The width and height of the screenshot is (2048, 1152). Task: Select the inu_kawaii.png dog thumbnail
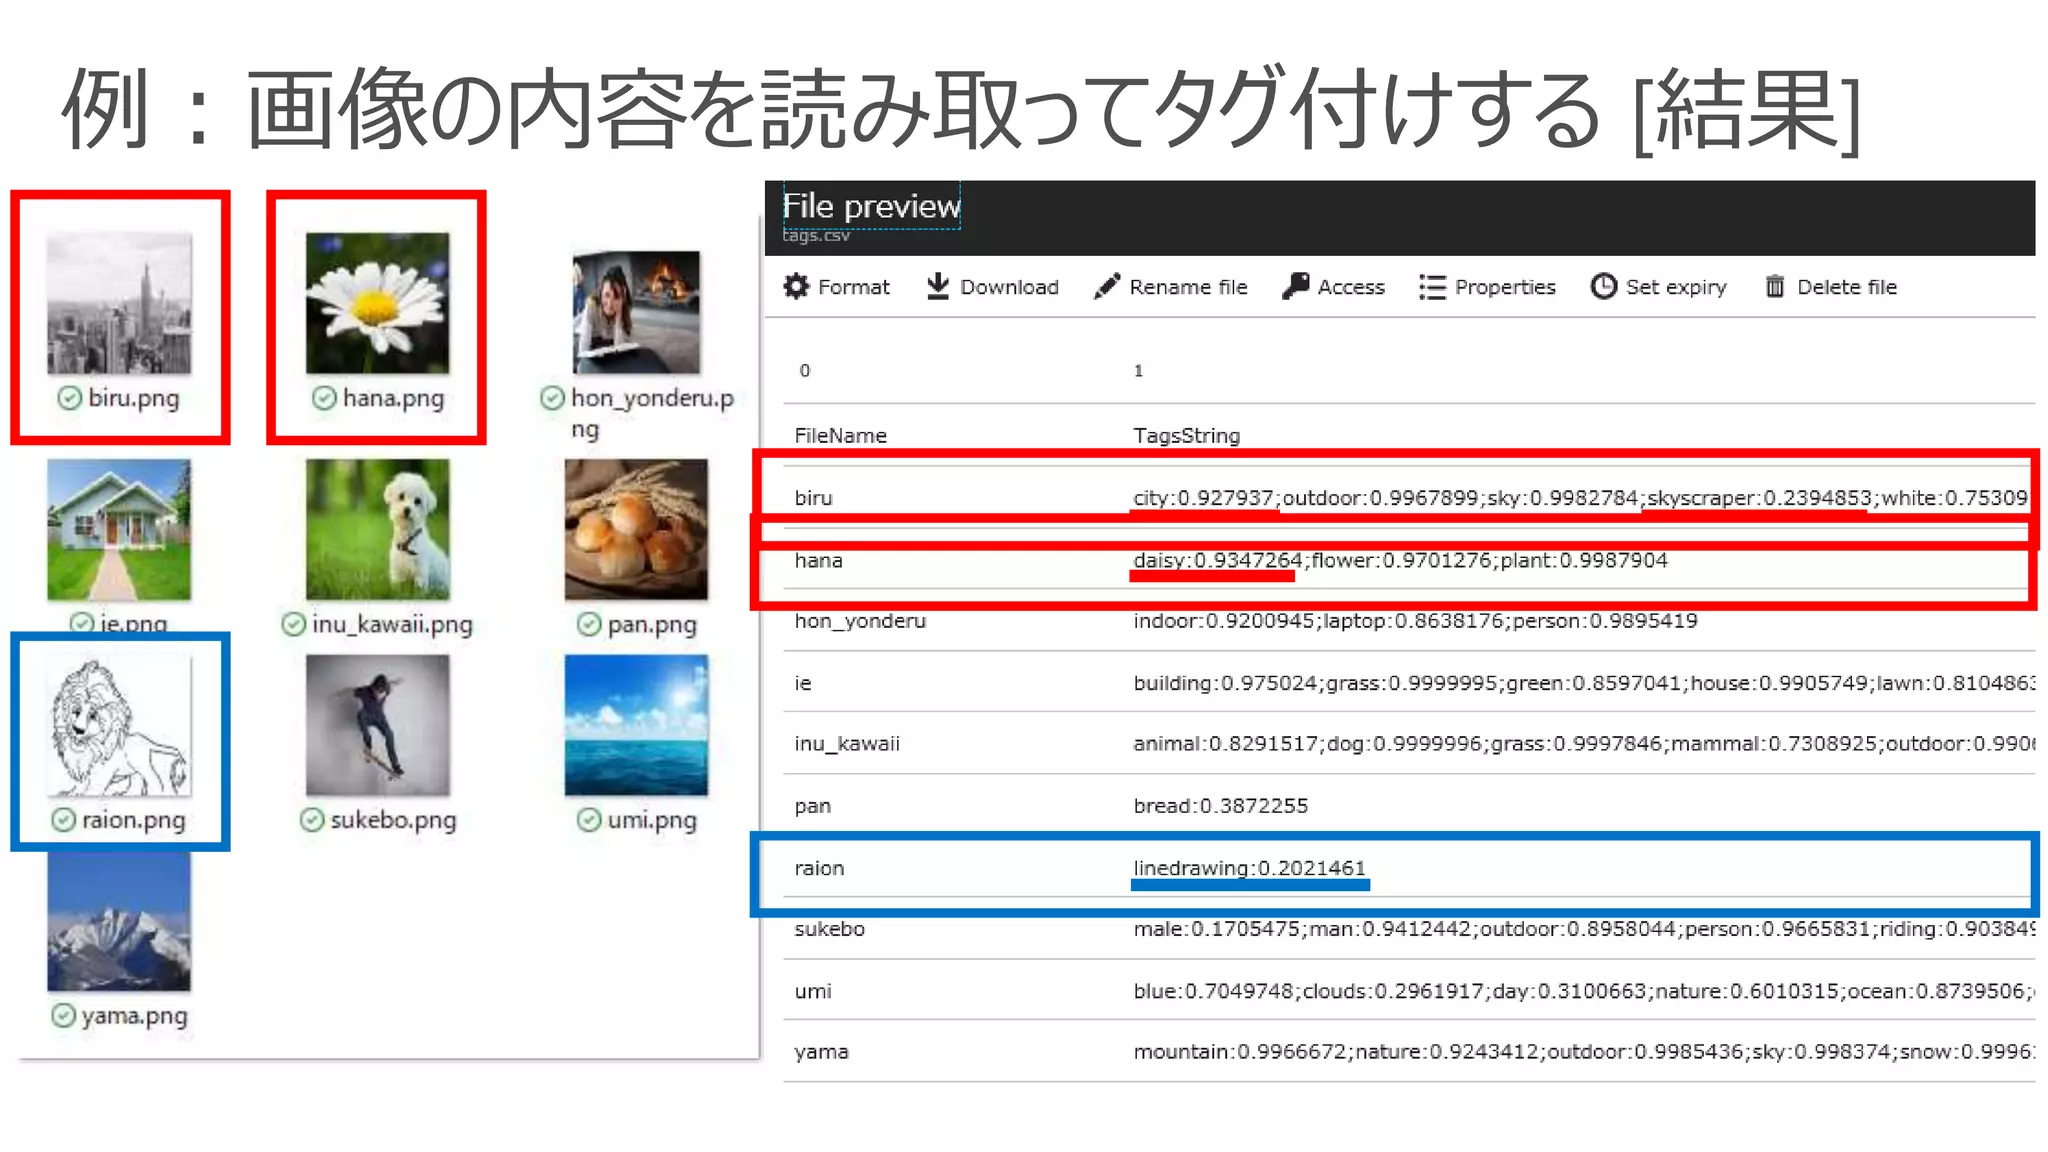coord(377,530)
